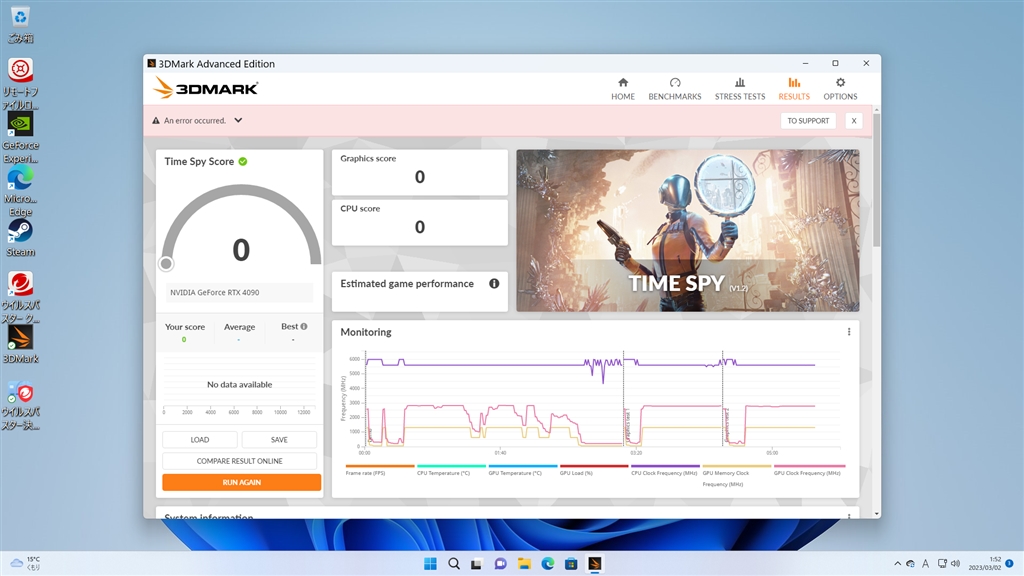Toggle CPU Clock Frequency legend entry
Screen dimensions: 1024x576
(665, 470)
